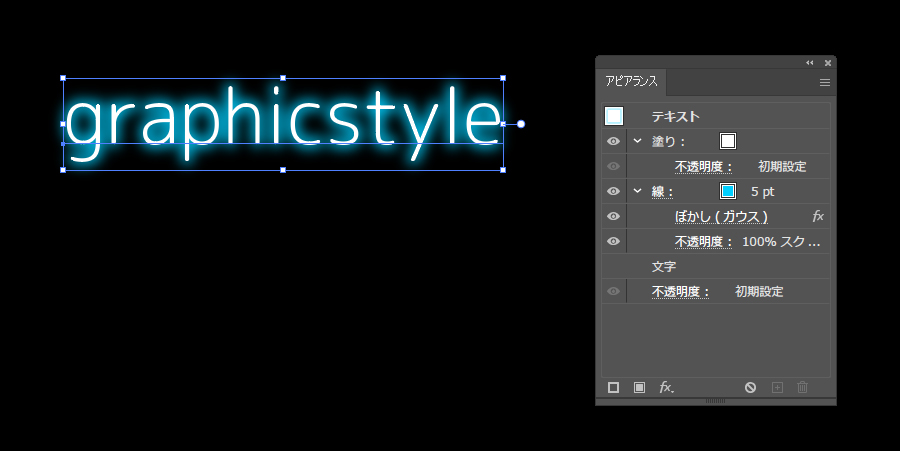Collapse the 線 stroke row

pyautogui.click(x=637, y=190)
